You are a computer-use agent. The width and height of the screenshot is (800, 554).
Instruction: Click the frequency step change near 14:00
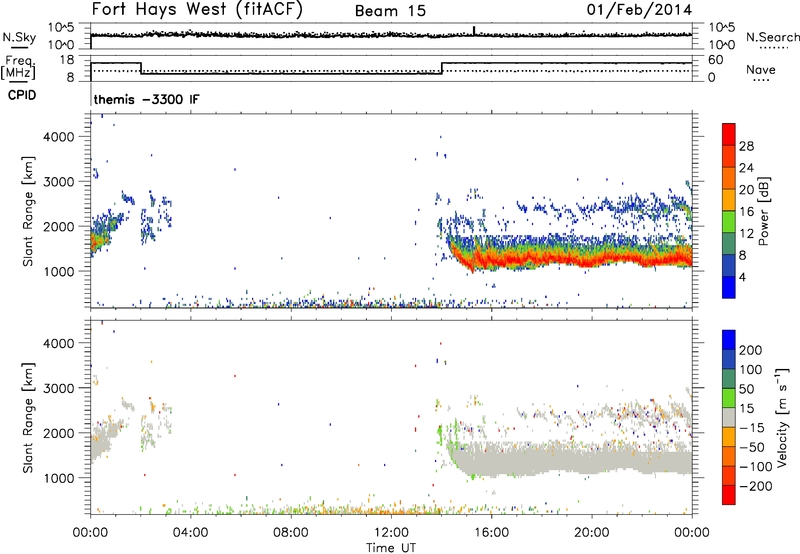click(x=442, y=68)
